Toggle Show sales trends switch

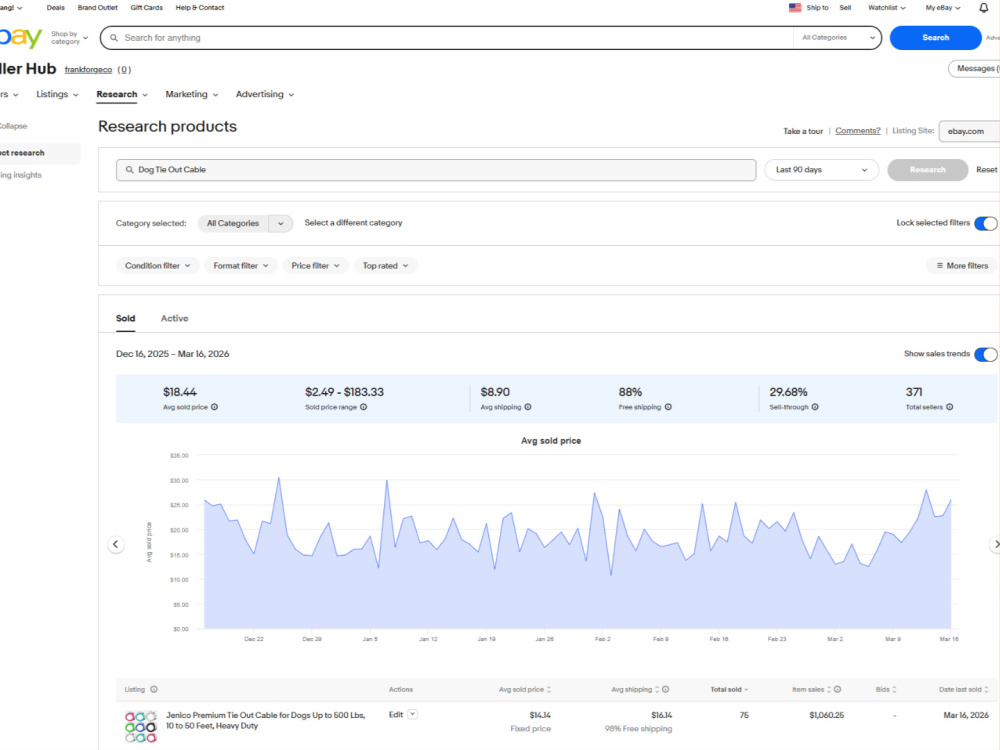(x=985, y=355)
